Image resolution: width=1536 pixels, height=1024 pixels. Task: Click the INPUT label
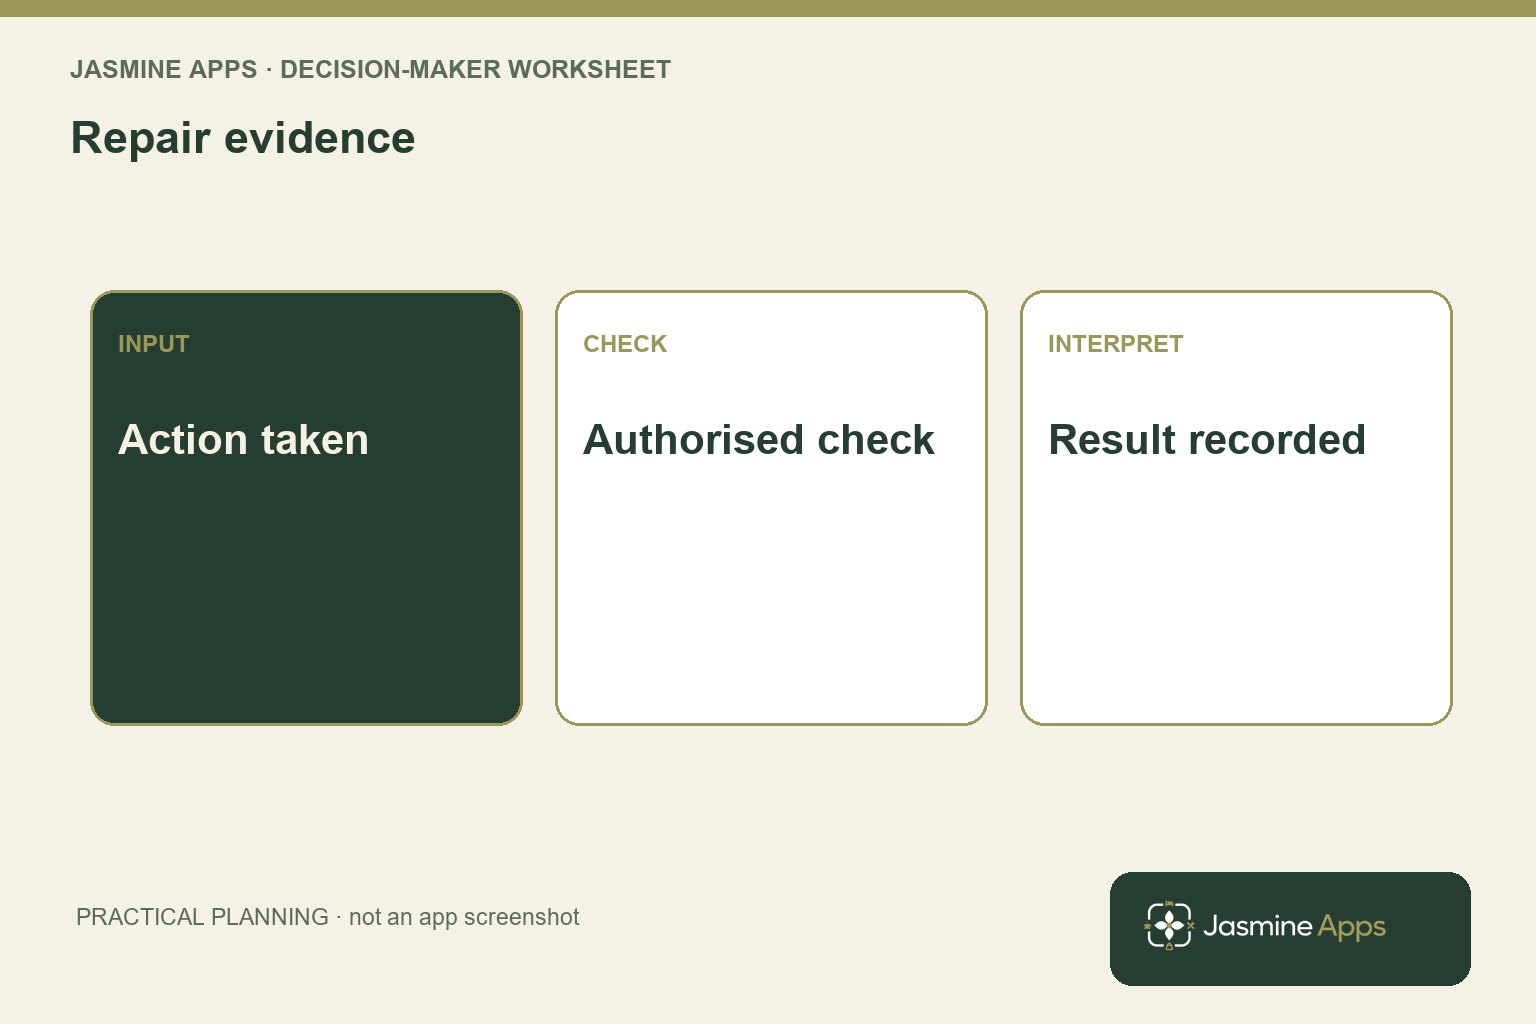153,344
